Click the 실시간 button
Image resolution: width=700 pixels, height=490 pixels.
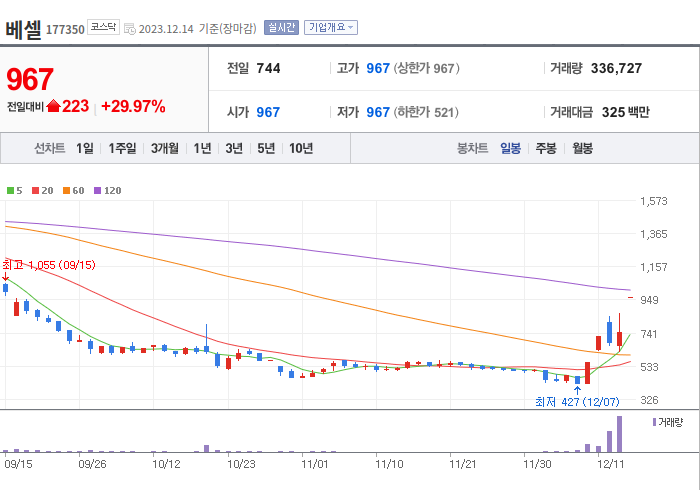(281, 28)
